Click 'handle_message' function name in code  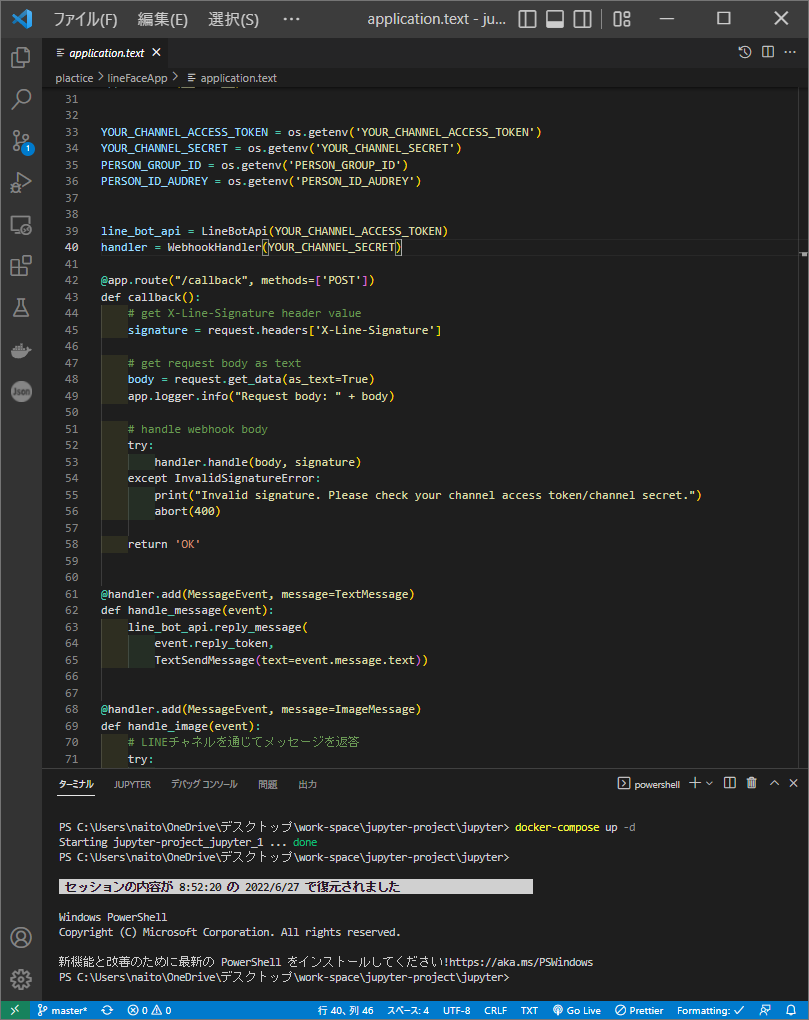click(x=174, y=610)
